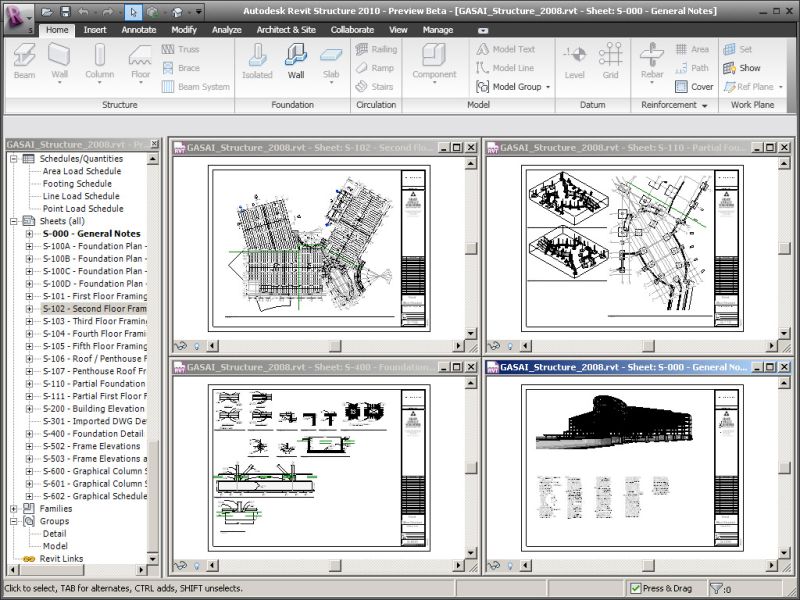Click the Model Line tool
The width and height of the screenshot is (800, 600).
point(505,68)
